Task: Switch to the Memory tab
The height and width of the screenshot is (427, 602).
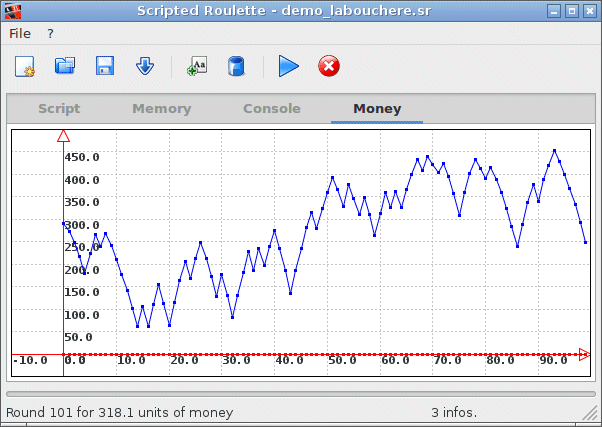Action: (x=162, y=109)
